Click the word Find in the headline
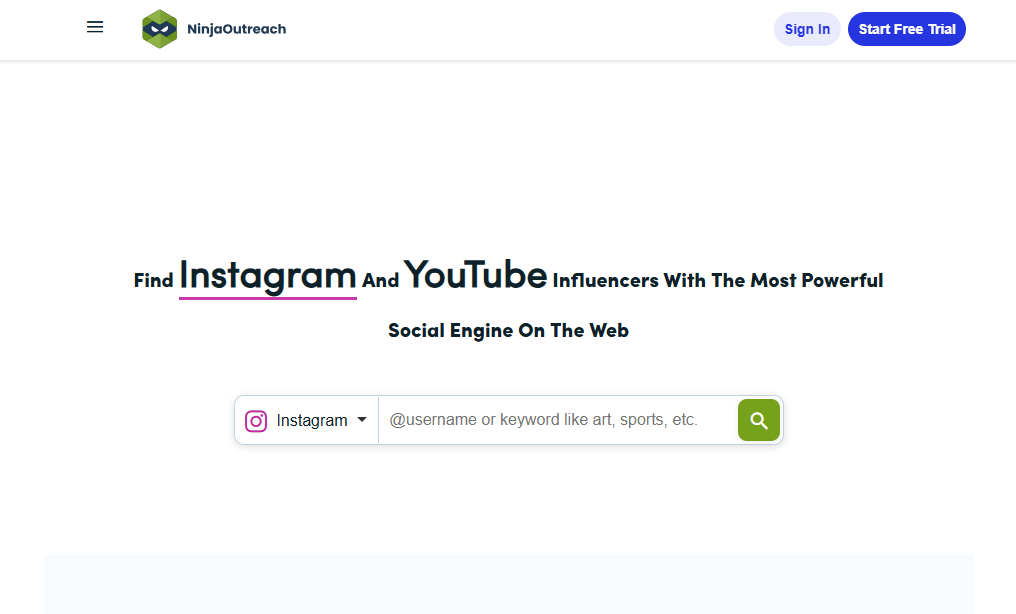 153,281
